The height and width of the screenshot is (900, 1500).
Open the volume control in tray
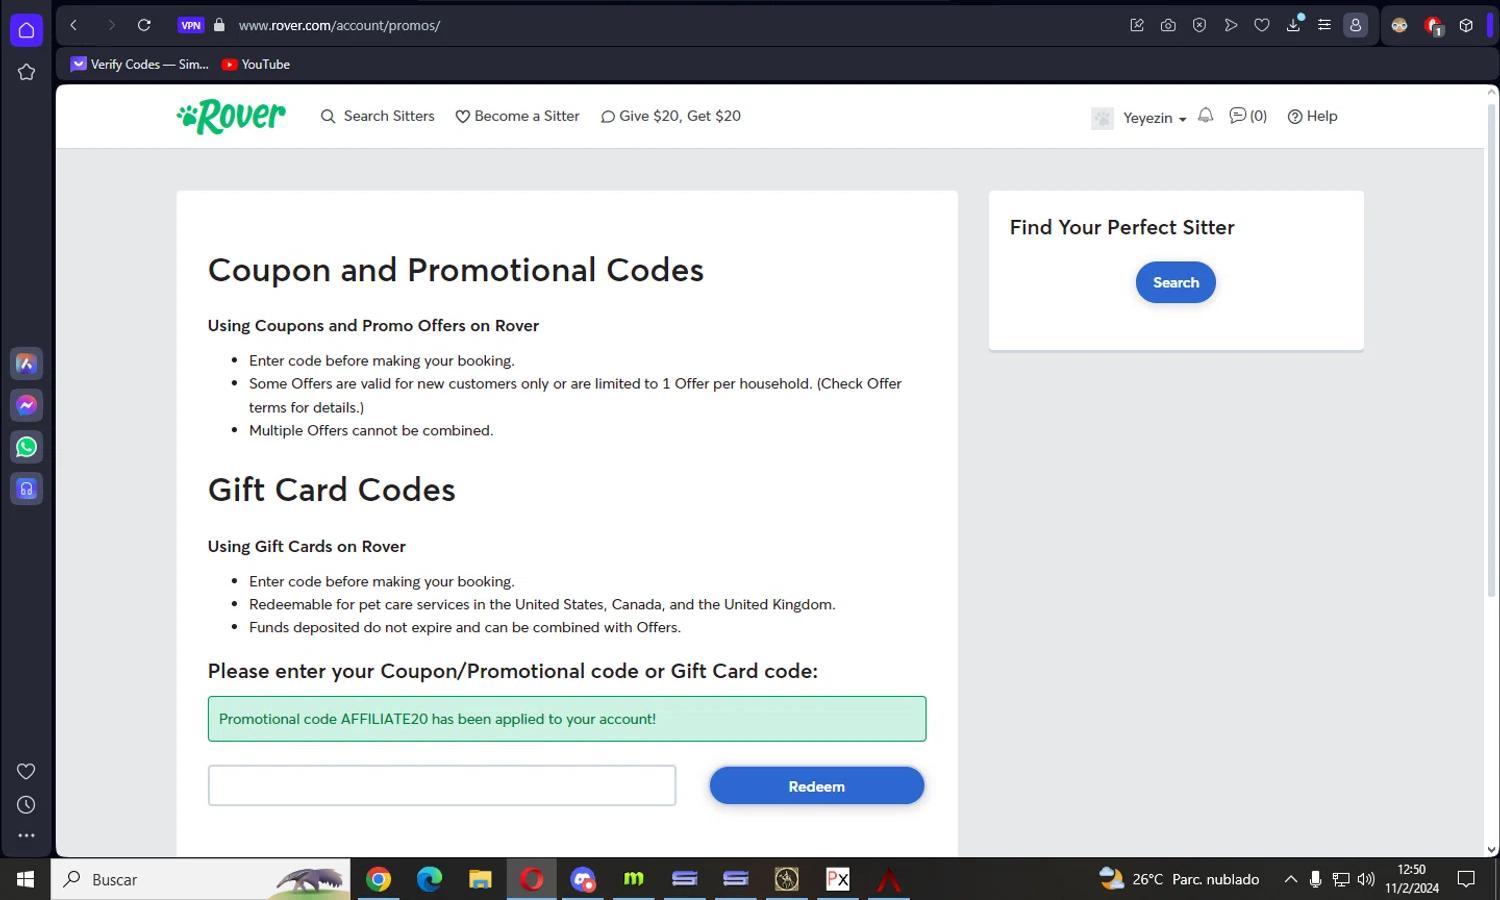pyautogui.click(x=1366, y=879)
